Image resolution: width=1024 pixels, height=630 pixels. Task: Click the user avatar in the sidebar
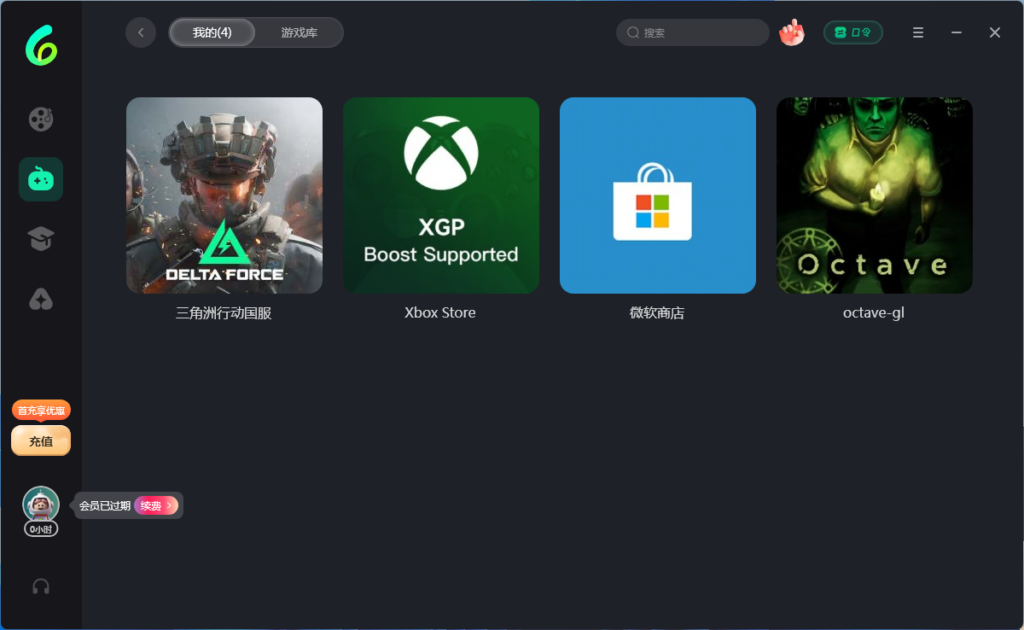tap(40, 503)
